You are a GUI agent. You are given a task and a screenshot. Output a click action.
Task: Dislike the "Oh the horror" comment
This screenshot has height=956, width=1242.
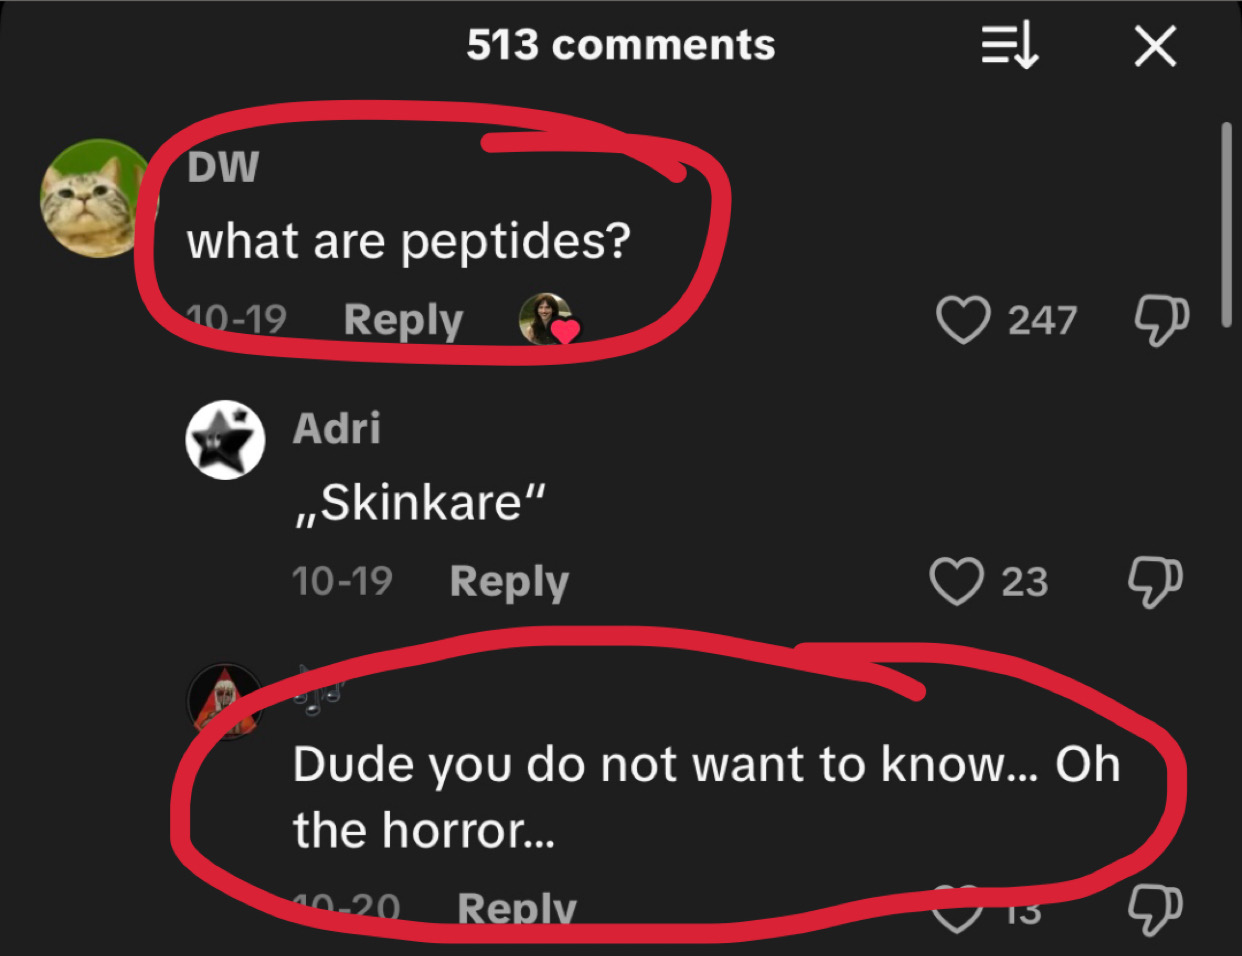coord(1155,910)
